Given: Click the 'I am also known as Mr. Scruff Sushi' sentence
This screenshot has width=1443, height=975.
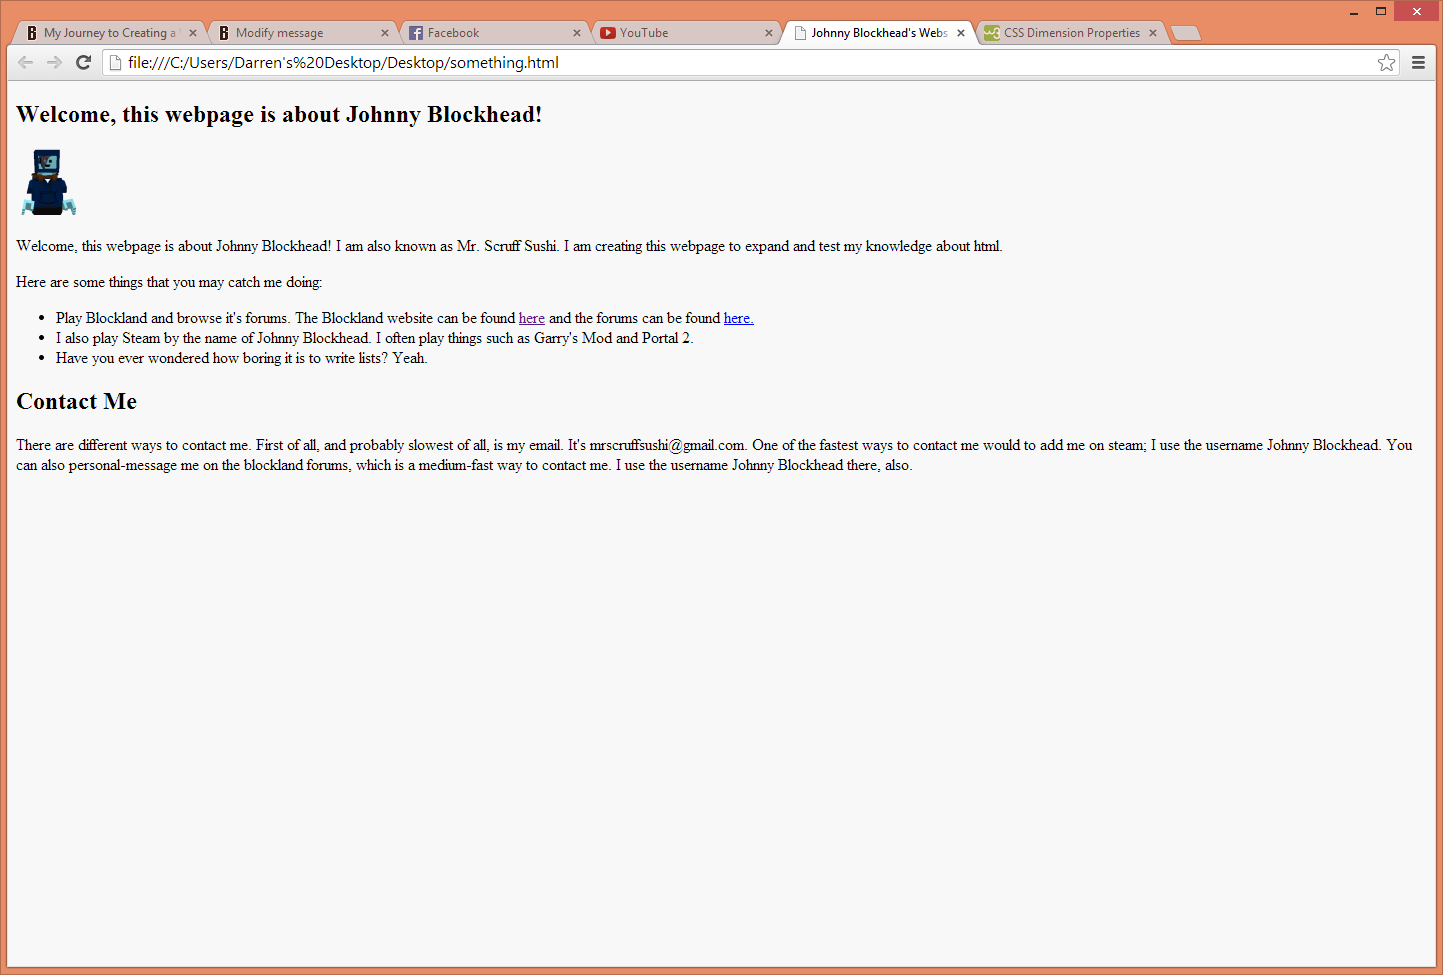Looking at the screenshot, I should [x=447, y=246].
